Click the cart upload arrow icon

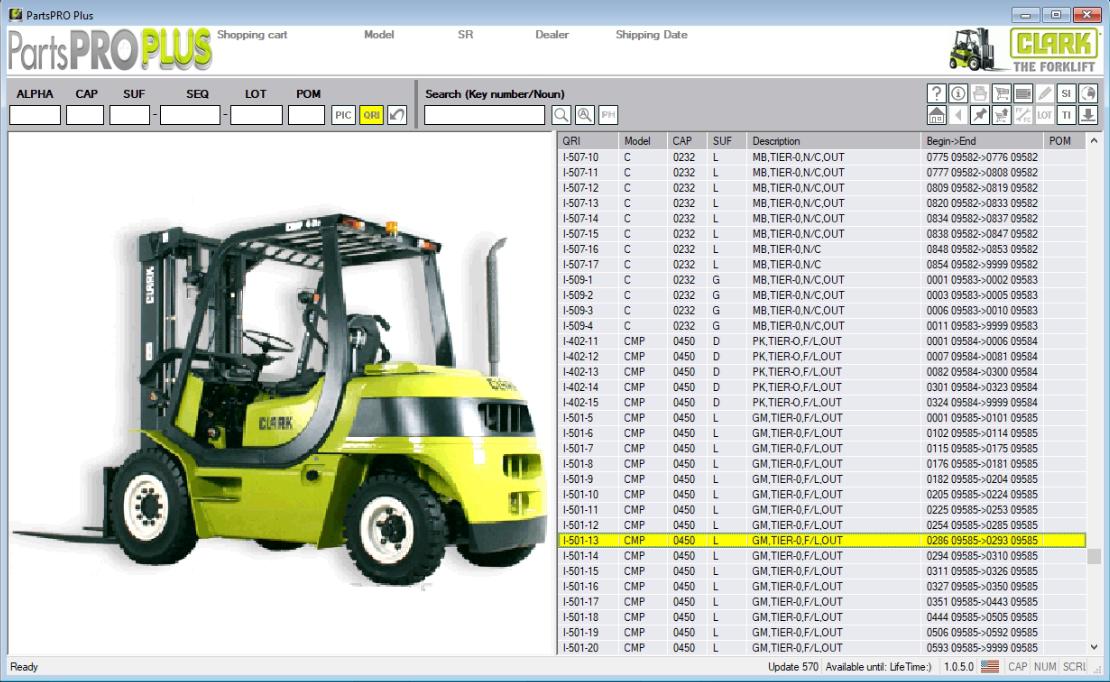point(1001,115)
